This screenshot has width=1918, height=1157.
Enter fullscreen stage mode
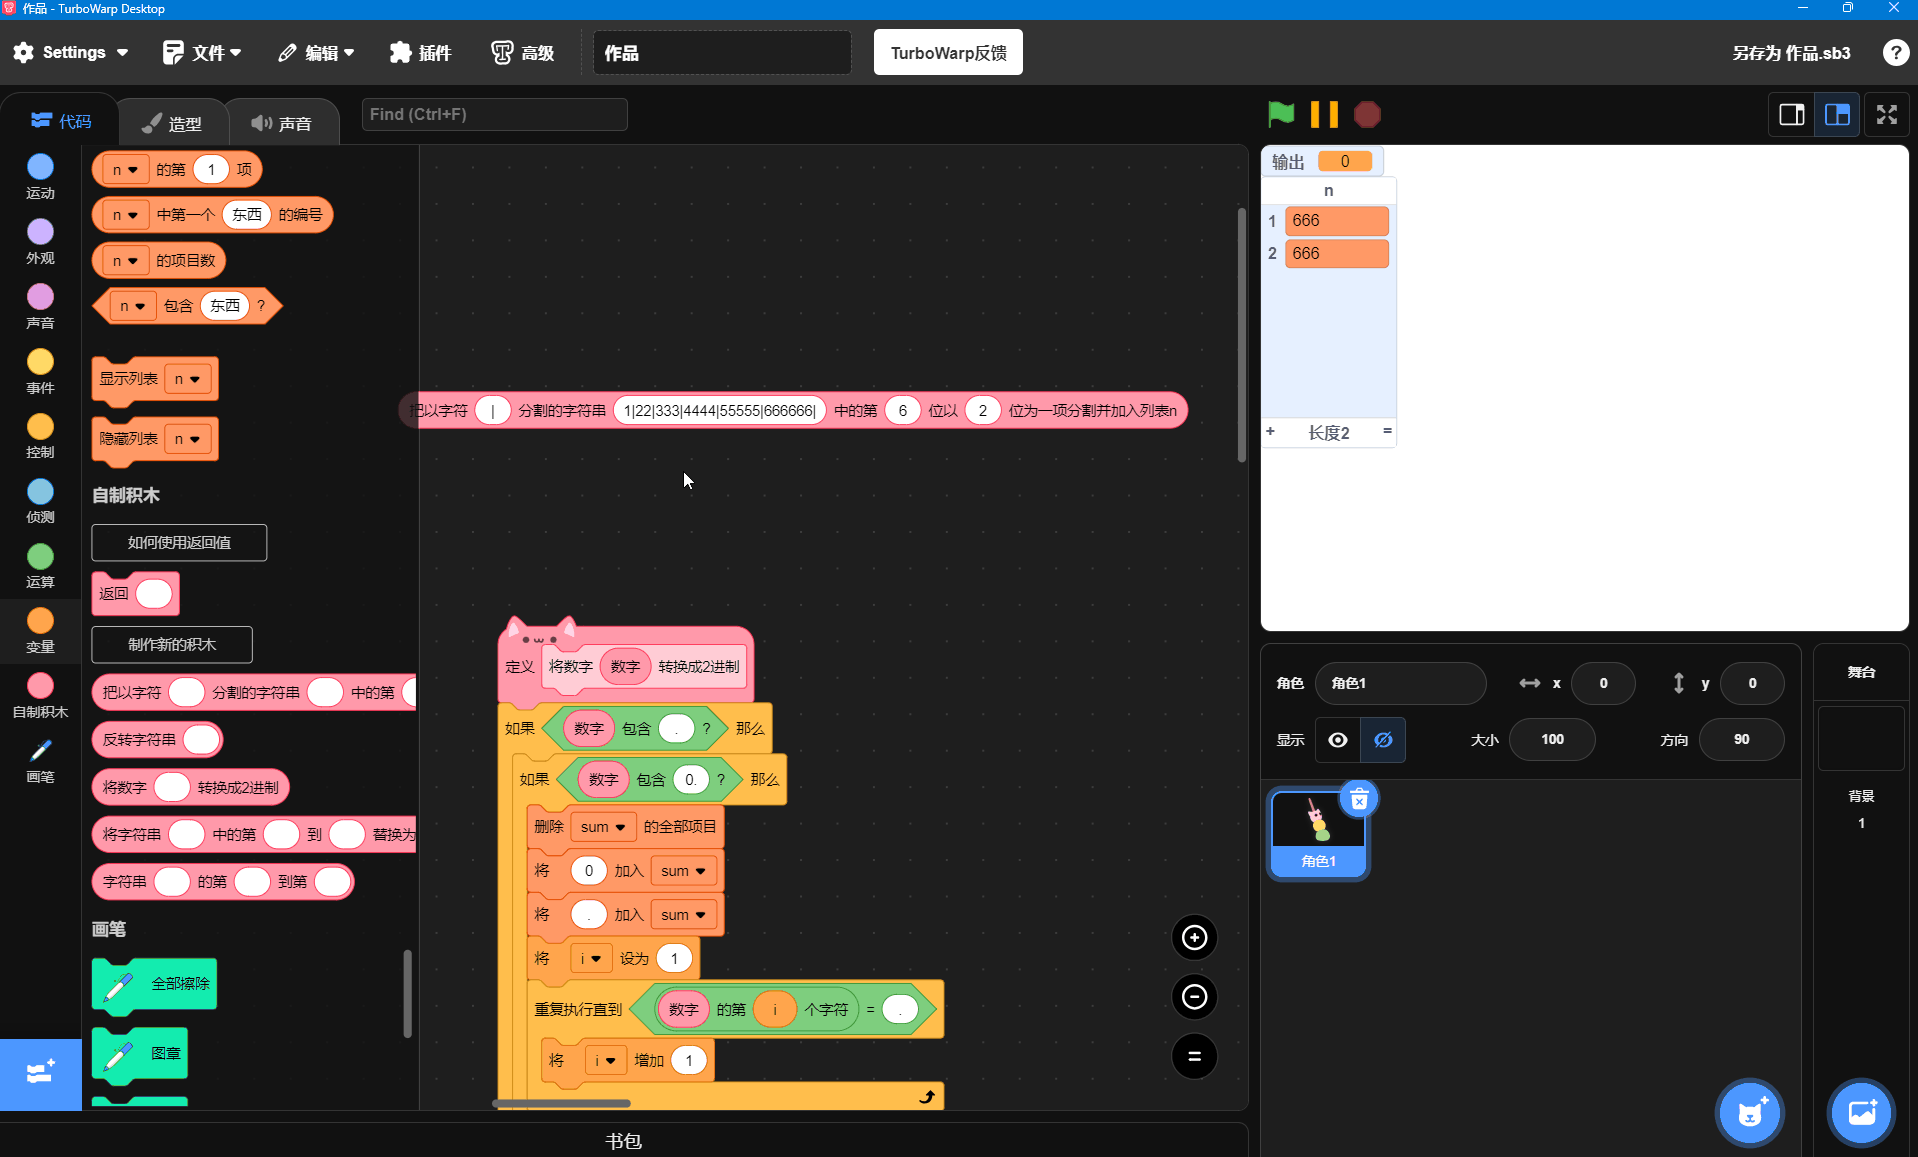[1886, 115]
